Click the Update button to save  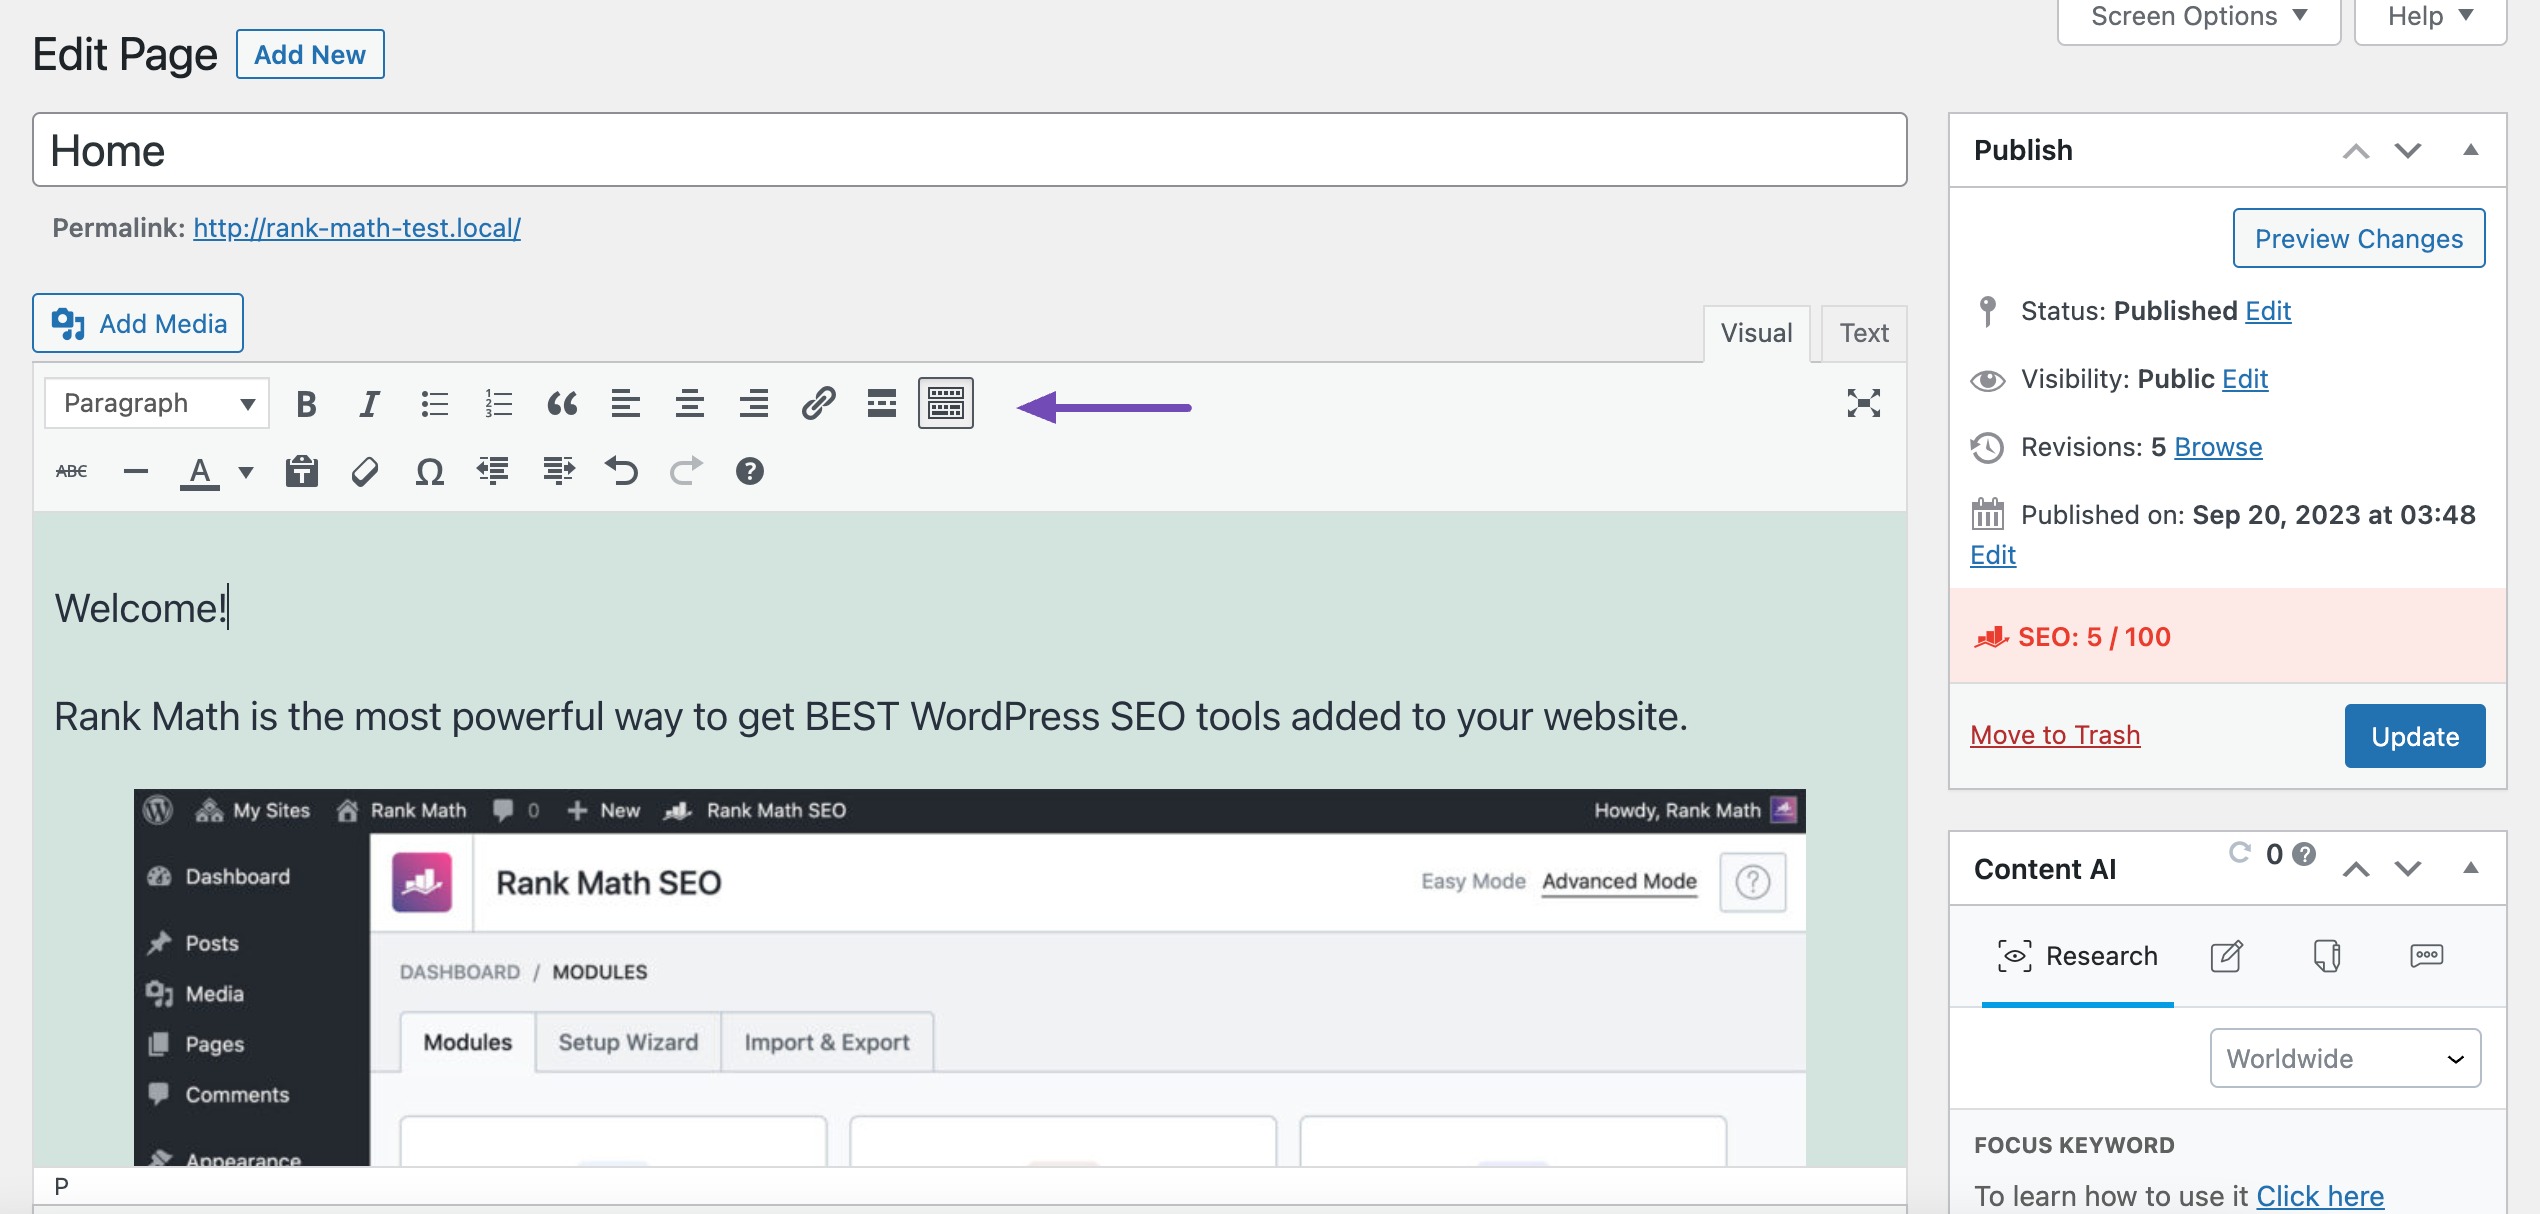point(2415,736)
